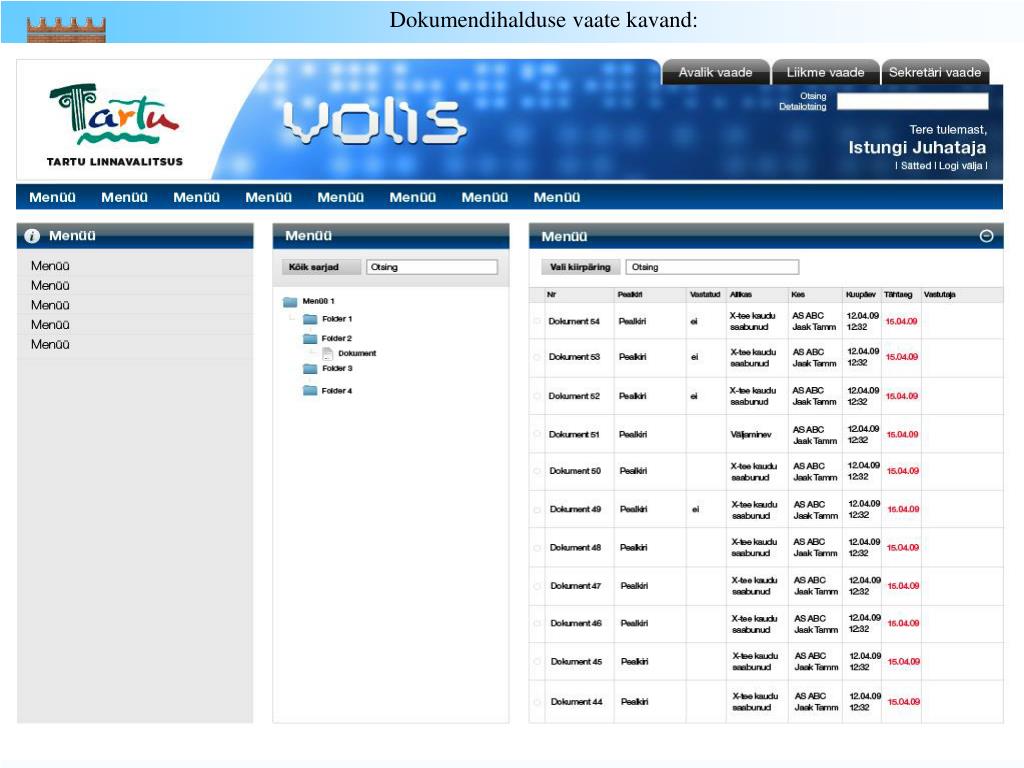Sort by the Allikas column header

click(x=741, y=295)
